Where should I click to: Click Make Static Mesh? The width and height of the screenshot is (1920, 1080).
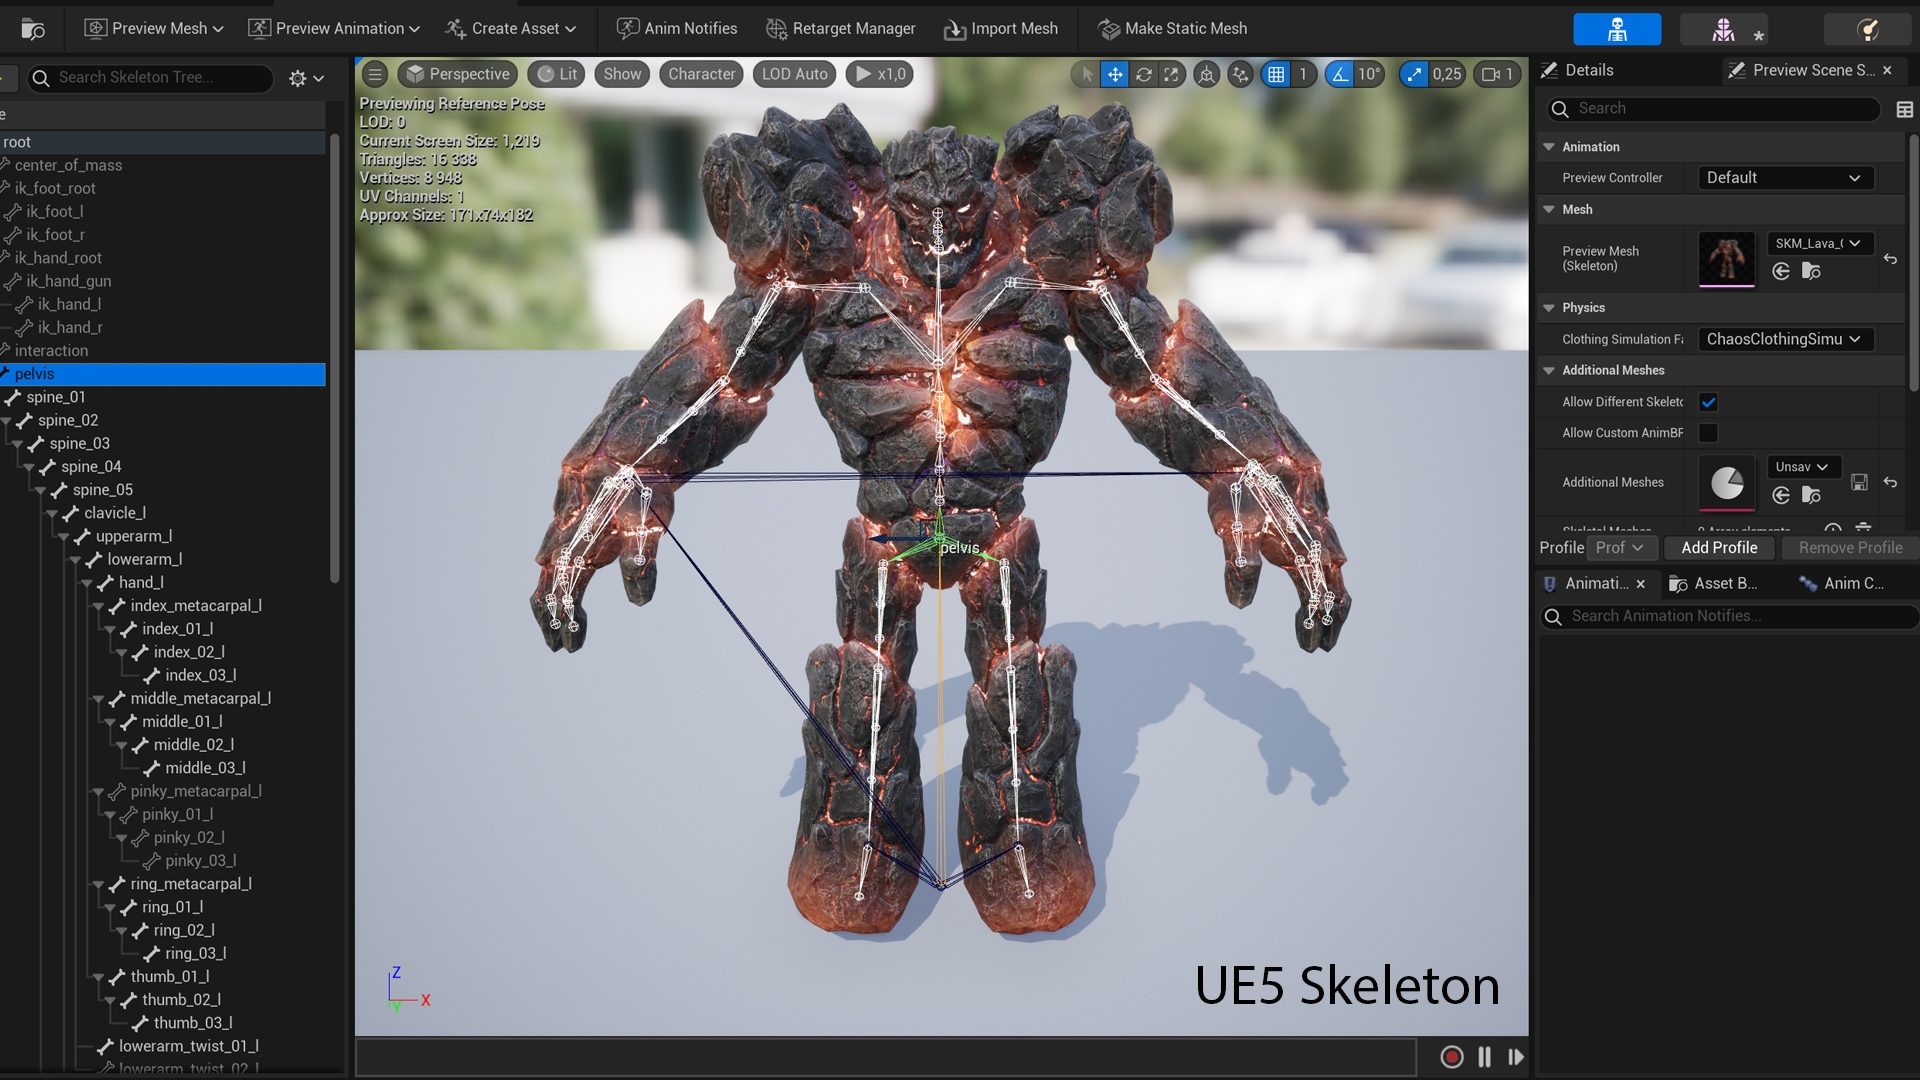[x=1172, y=28]
